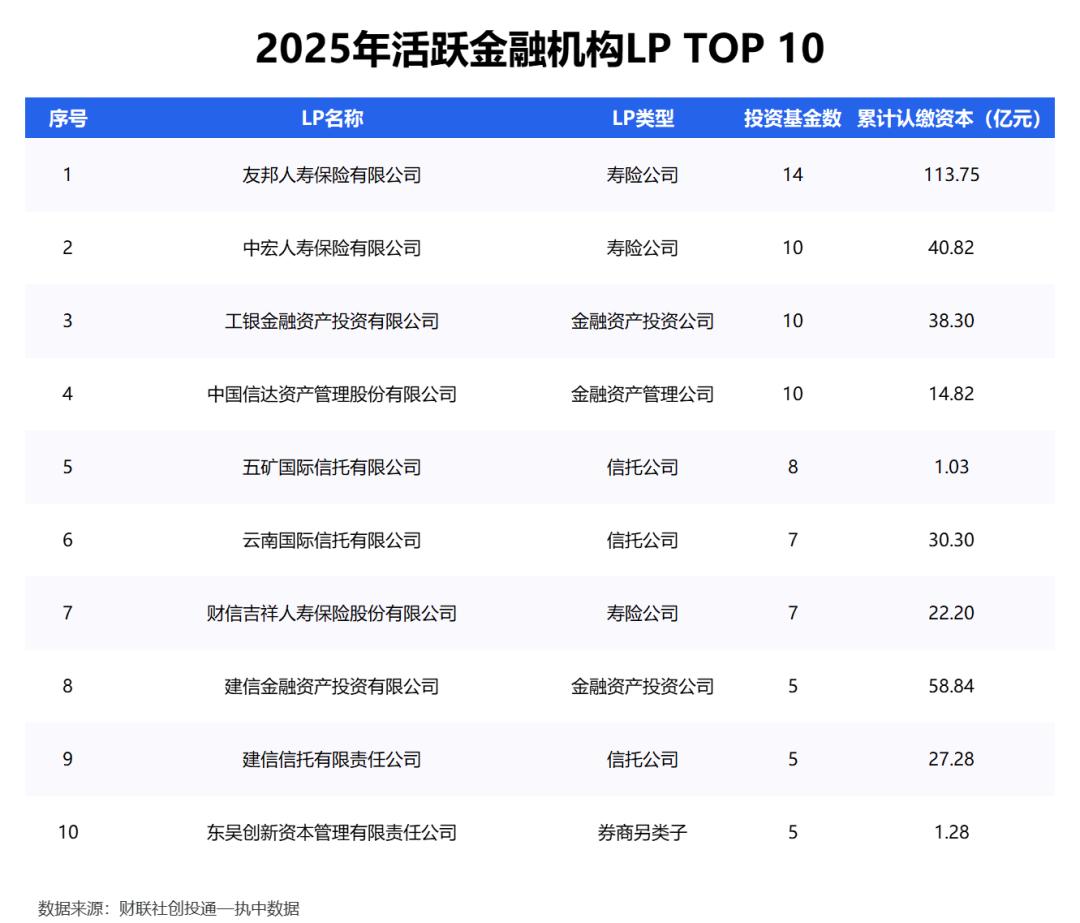Click 寿险公司 type in the 中宏人寿 row

coord(643,248)
